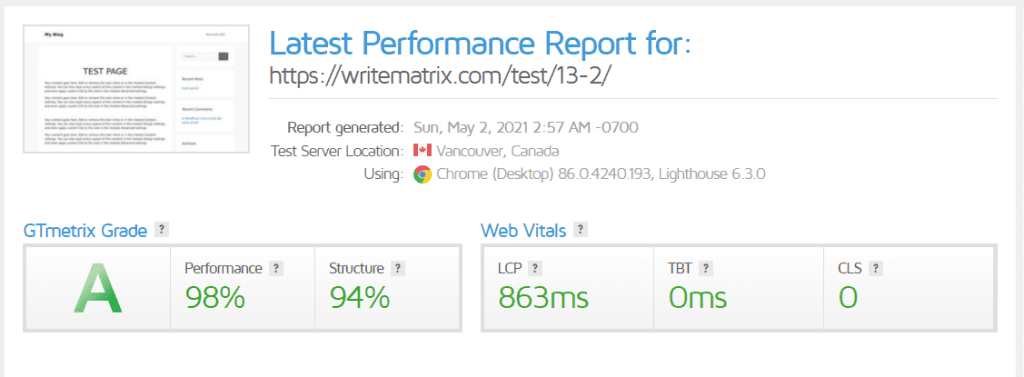This screenshot has height=377, width=1024.
Task: Click the Chrome browser icon
Action: (423, 174)
